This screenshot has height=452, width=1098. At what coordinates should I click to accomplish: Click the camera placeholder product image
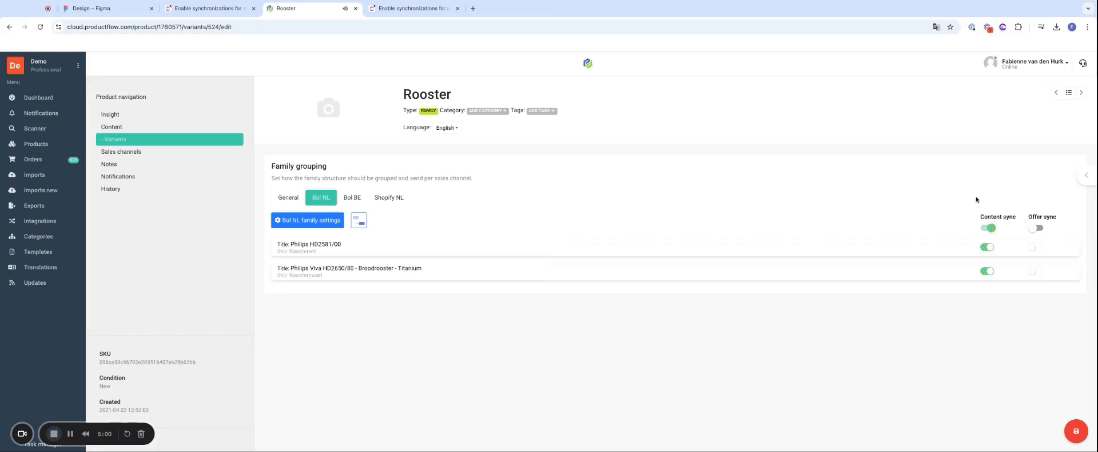[x=328, y=108]
